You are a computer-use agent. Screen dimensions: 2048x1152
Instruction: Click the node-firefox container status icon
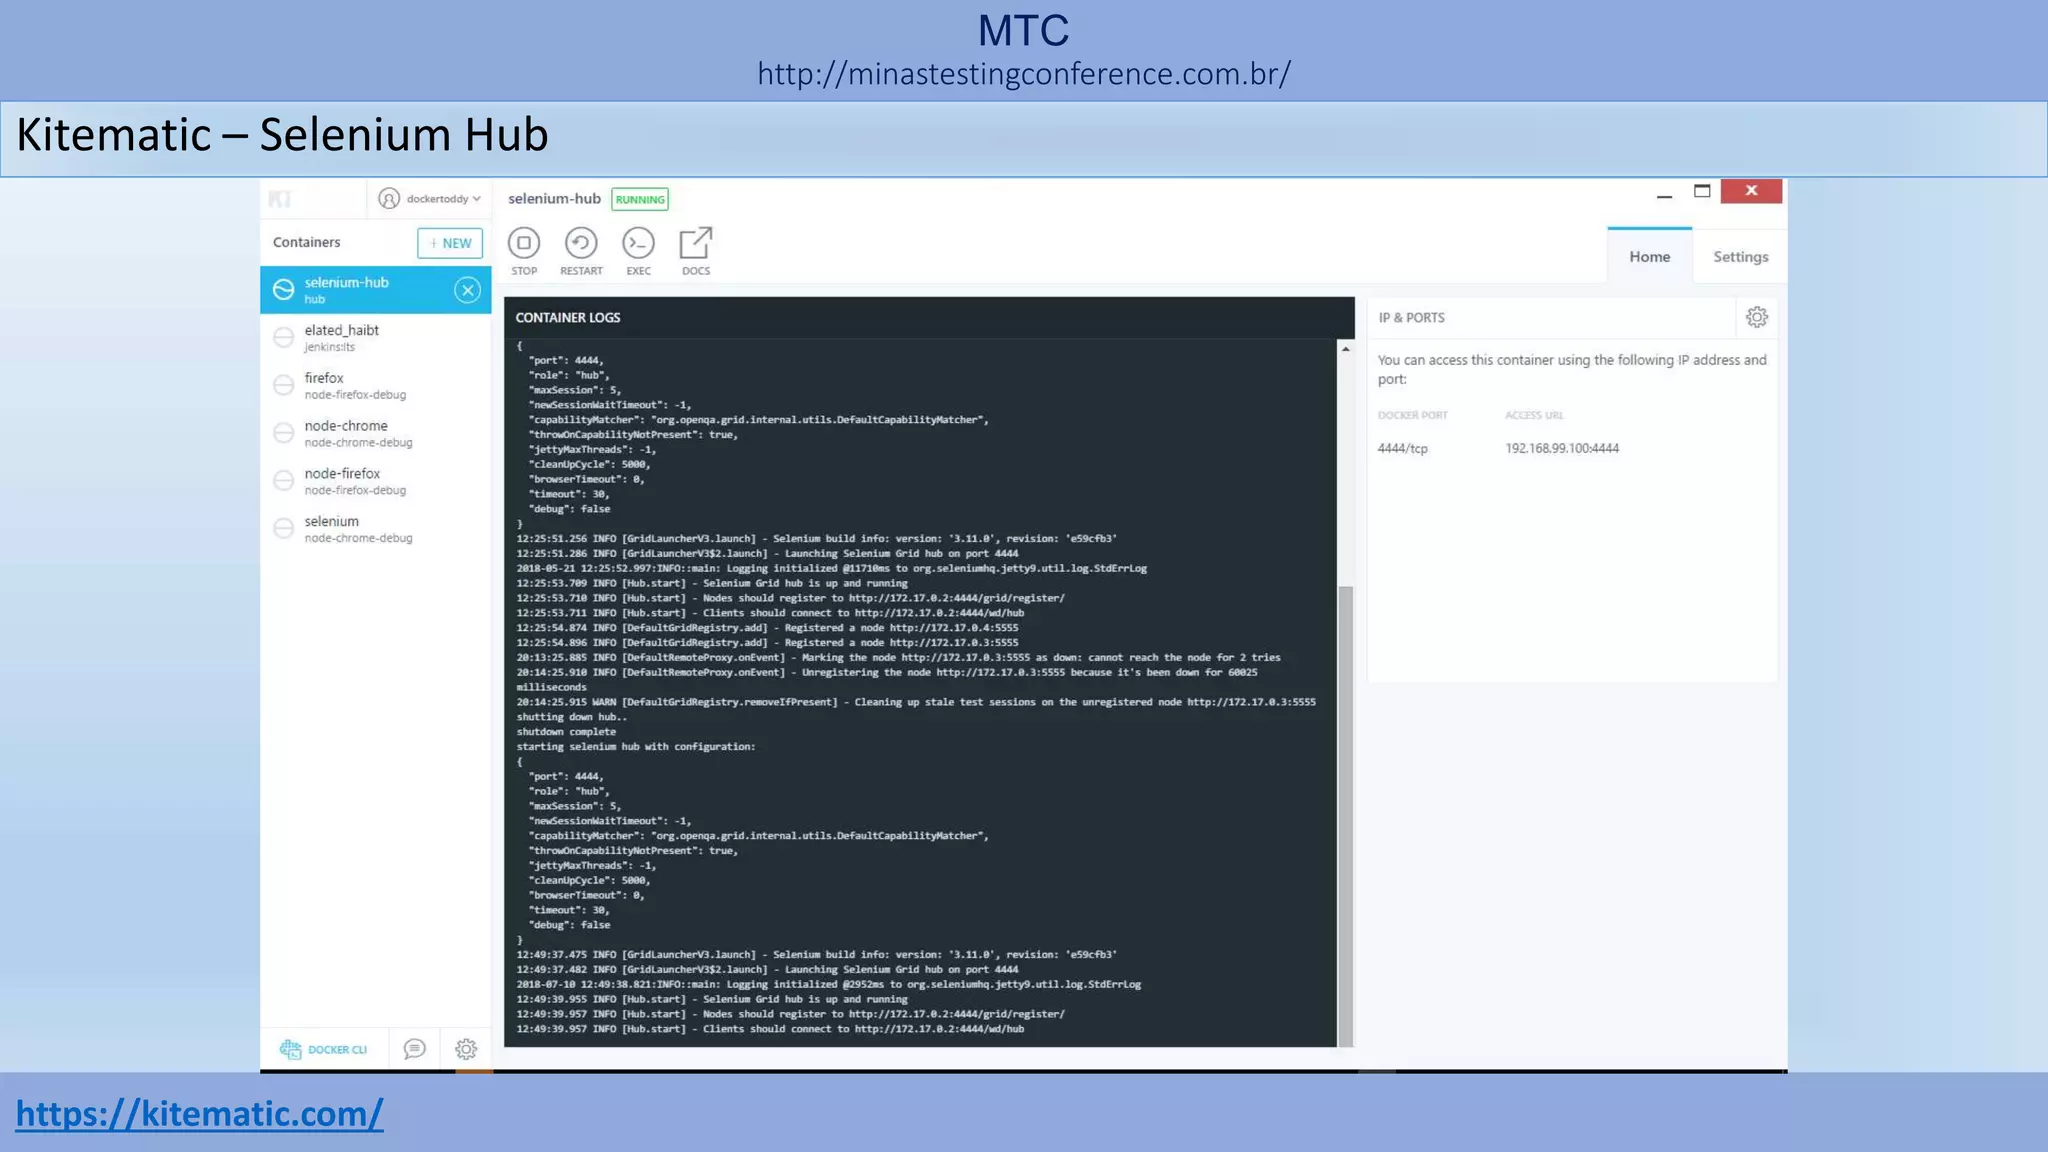284,481
